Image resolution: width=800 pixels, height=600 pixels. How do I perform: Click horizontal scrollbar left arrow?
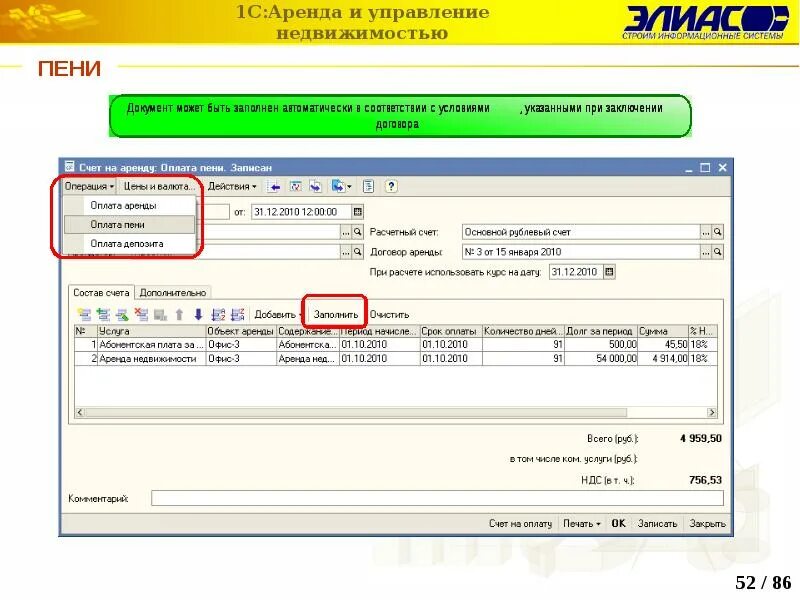tap(80, 412)
